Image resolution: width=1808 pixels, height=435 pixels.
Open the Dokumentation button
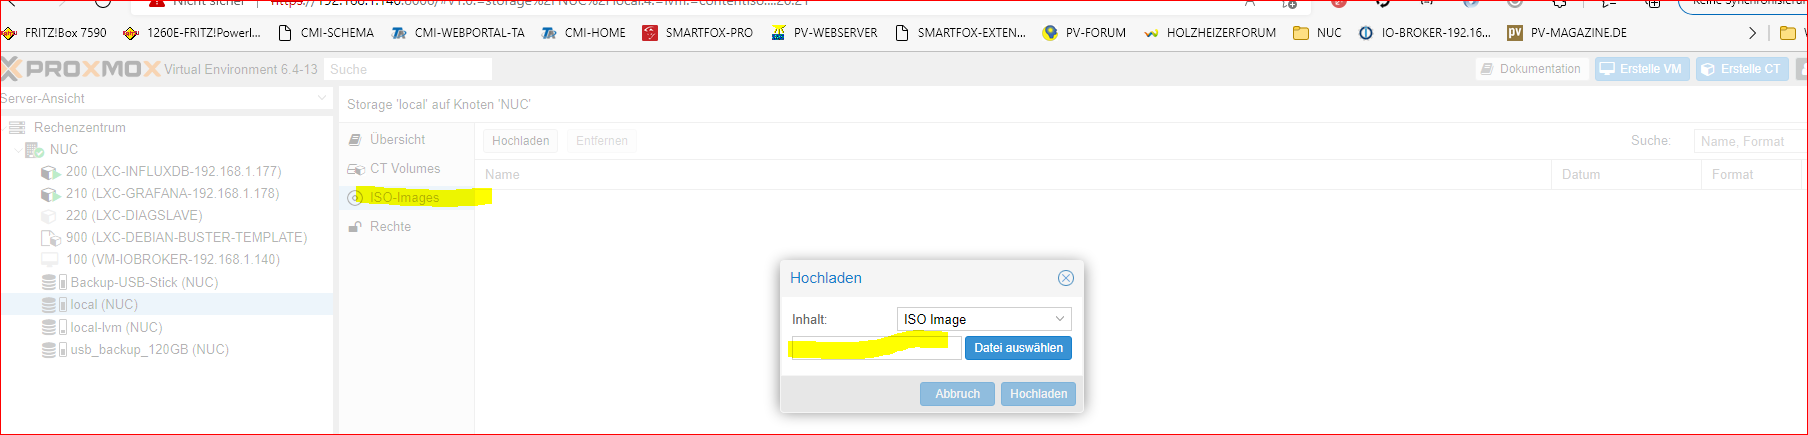tap(1532, 69)
